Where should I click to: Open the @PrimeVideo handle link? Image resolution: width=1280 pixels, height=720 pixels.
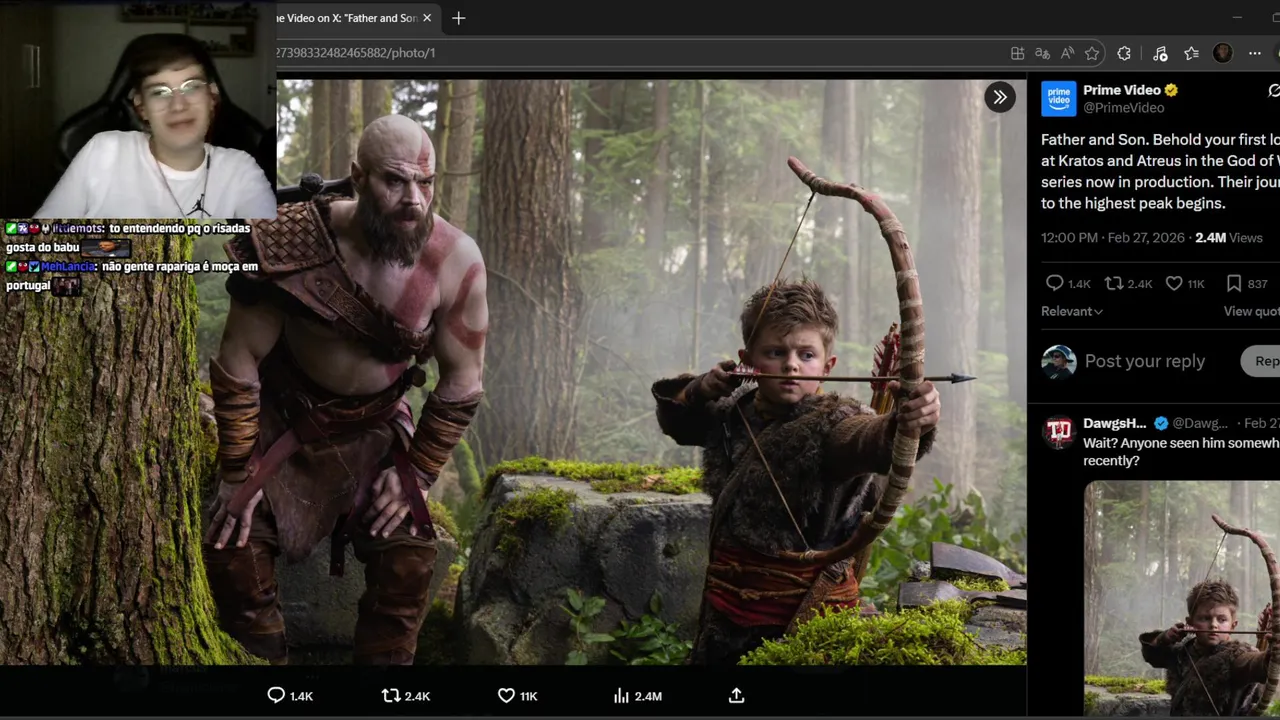(1123, 108)
